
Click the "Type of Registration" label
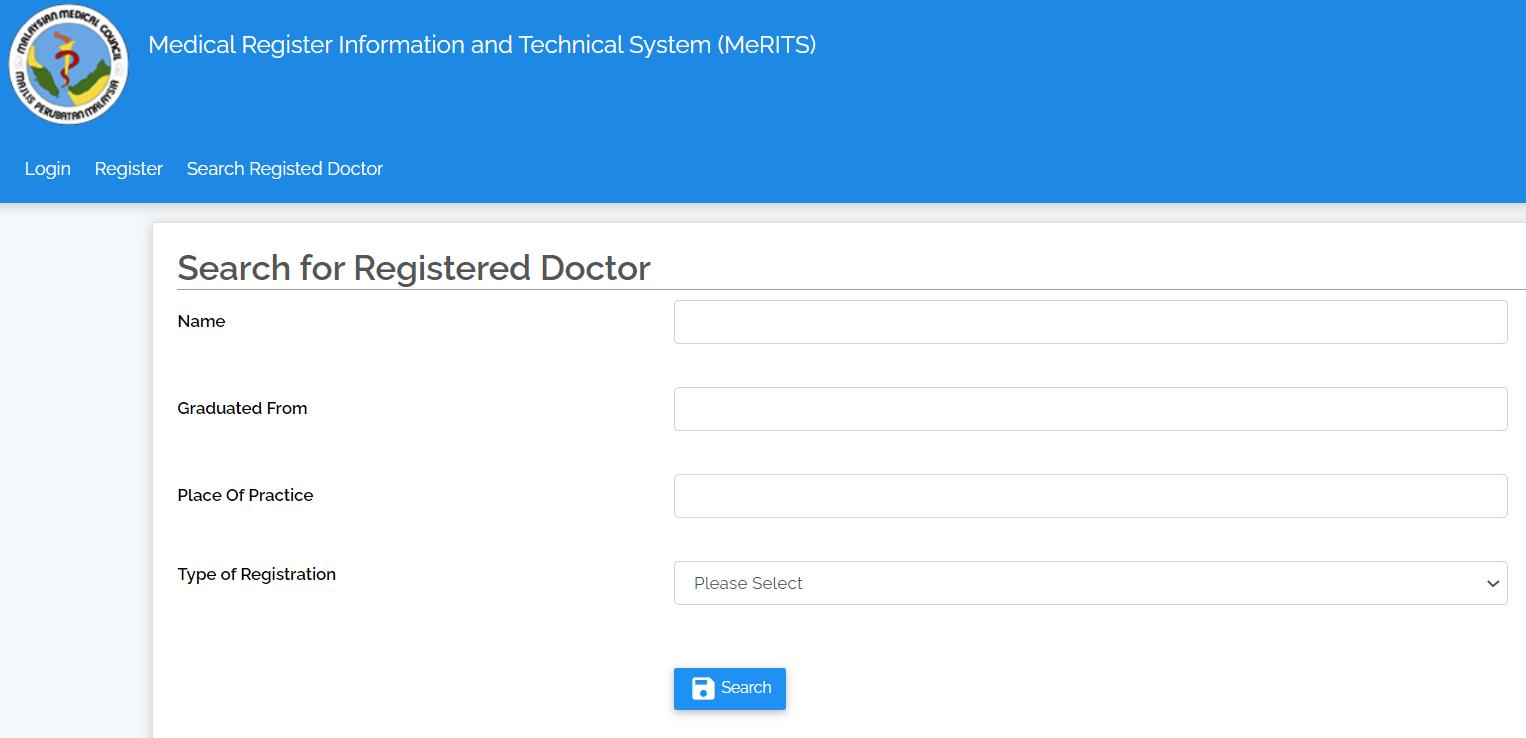256,574
